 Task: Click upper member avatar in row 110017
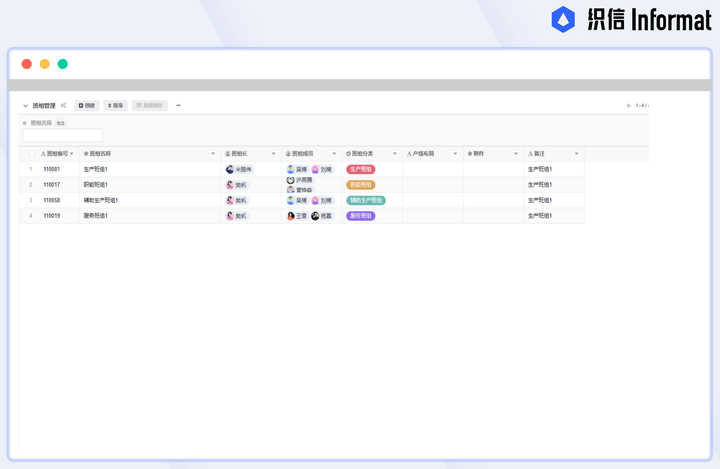tap(290, 180)
